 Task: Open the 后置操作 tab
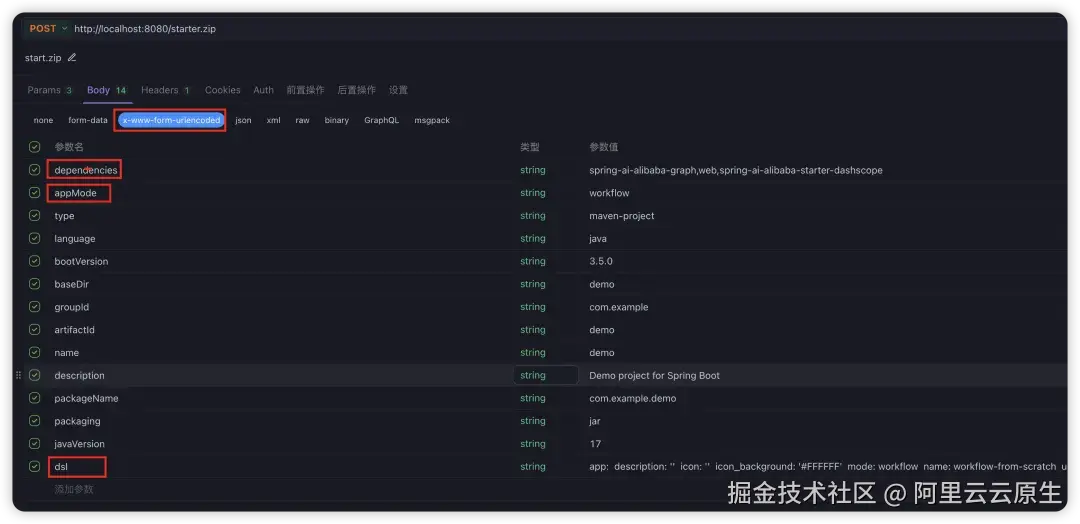pos(357,90)
